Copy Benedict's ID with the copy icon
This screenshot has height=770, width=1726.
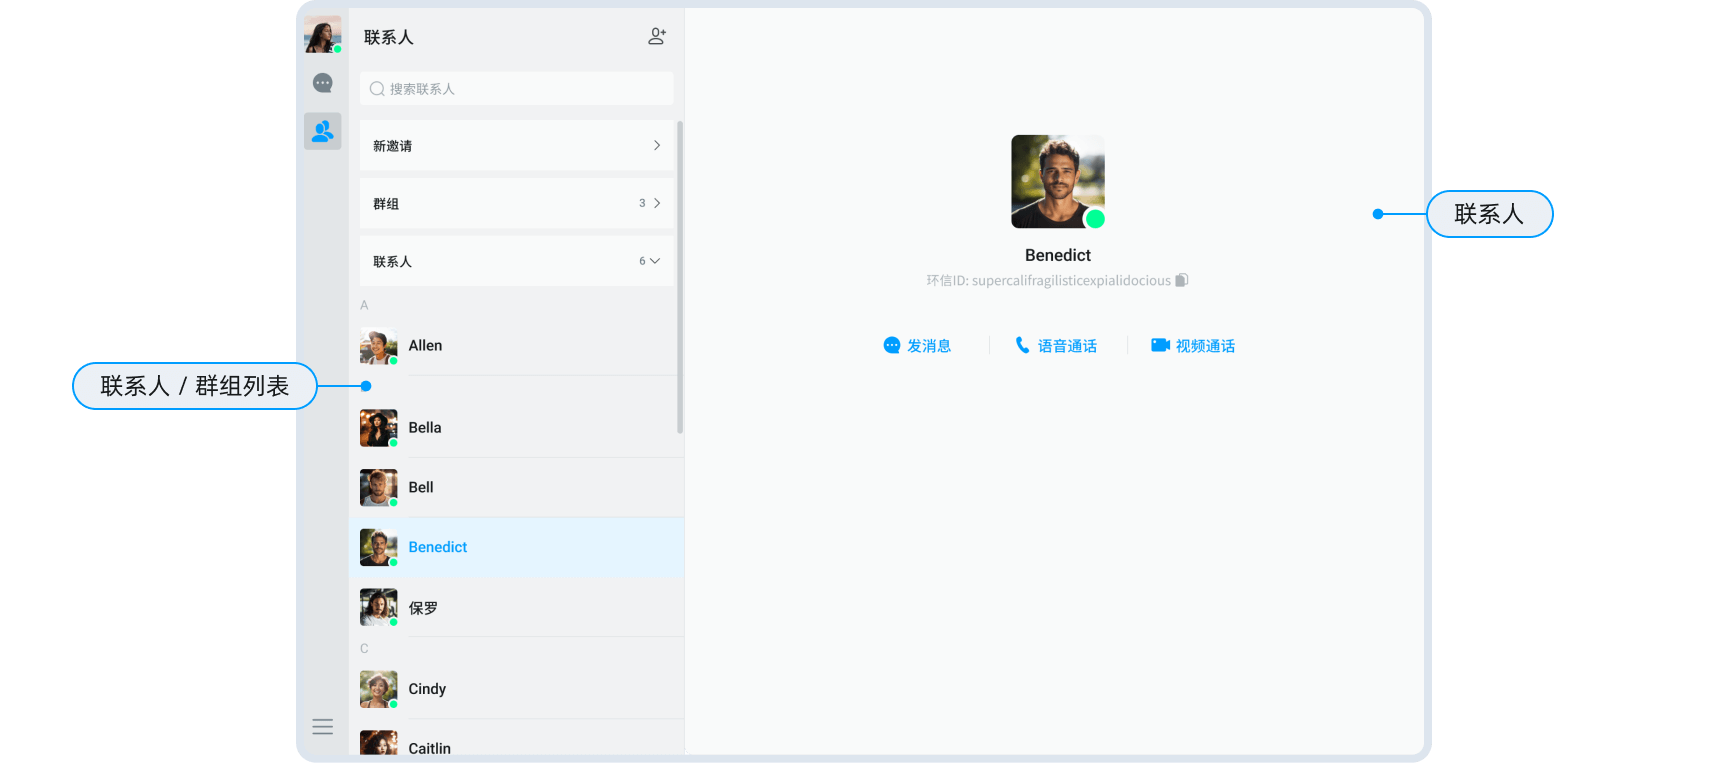1181,280
